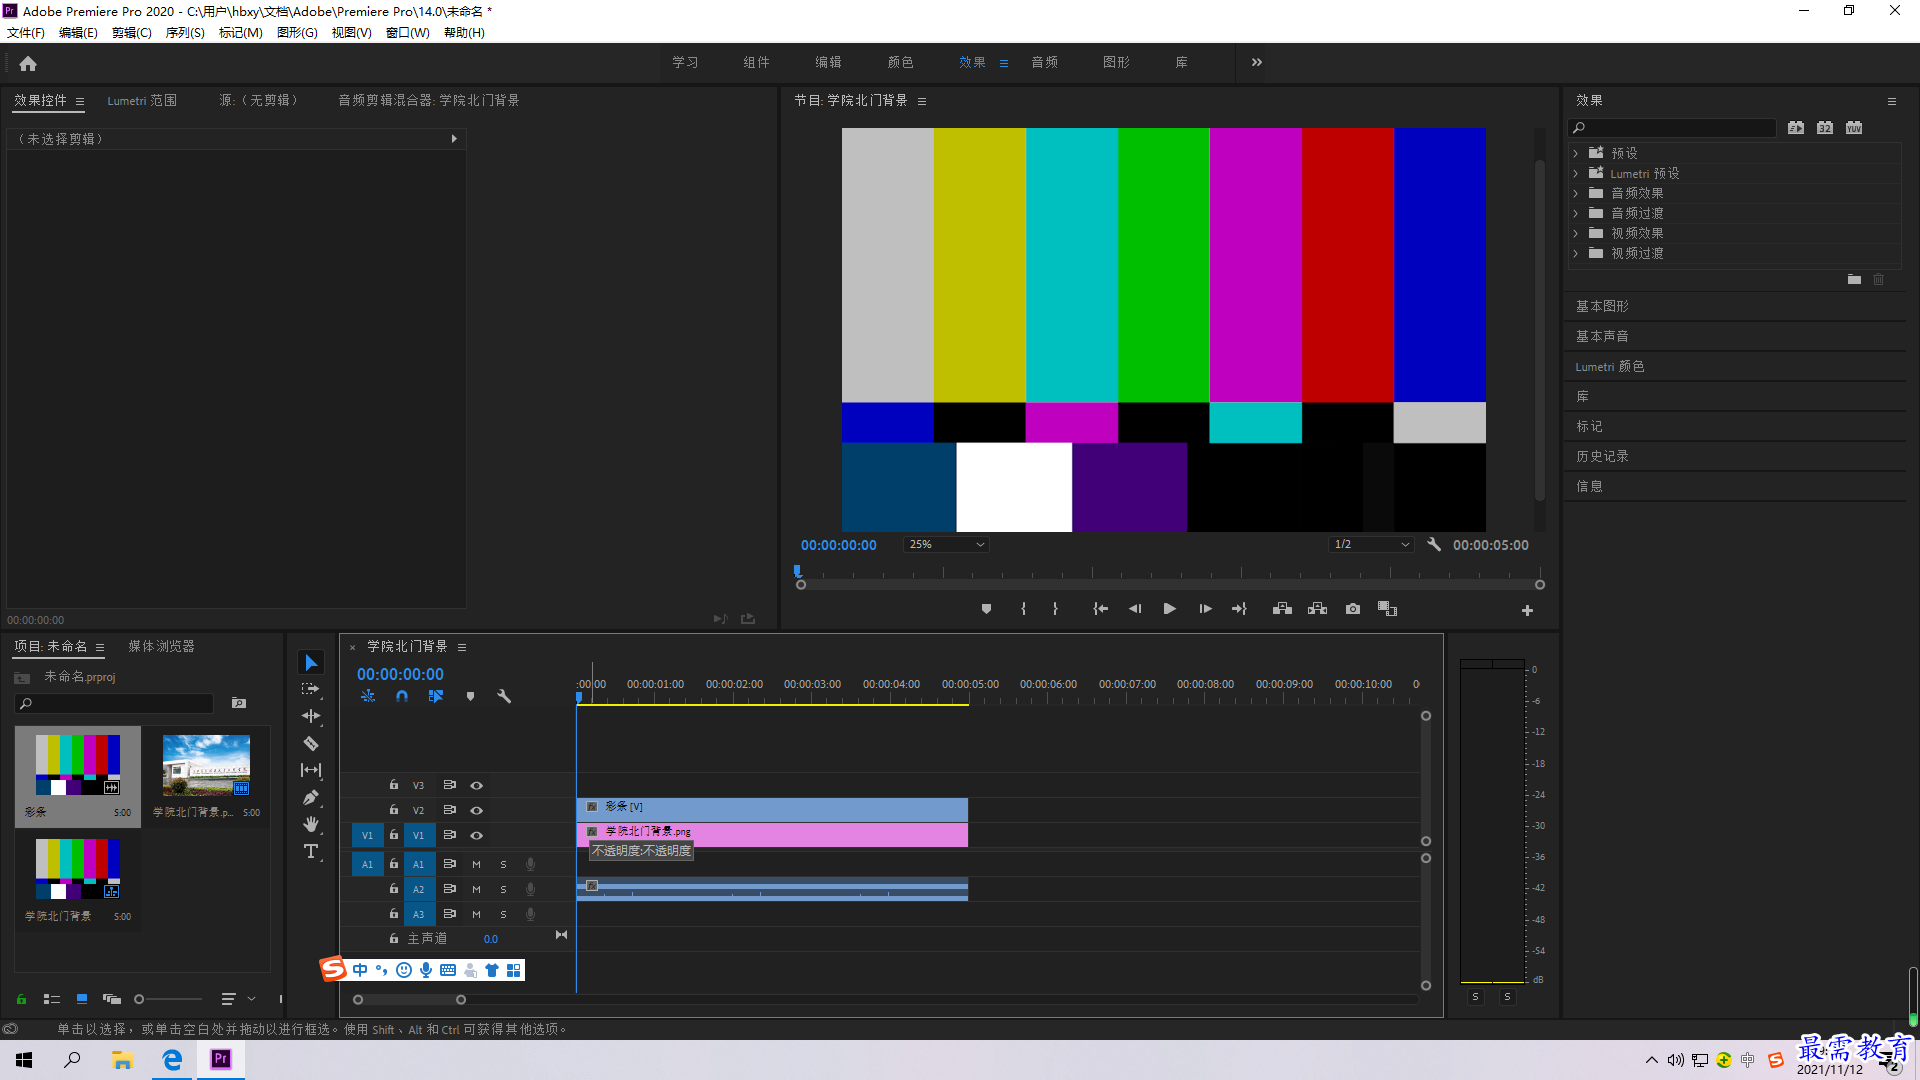Open the 1/2 playback resolution dropdown
Screen dimensions: 1920x1080
coord(1371,545)
